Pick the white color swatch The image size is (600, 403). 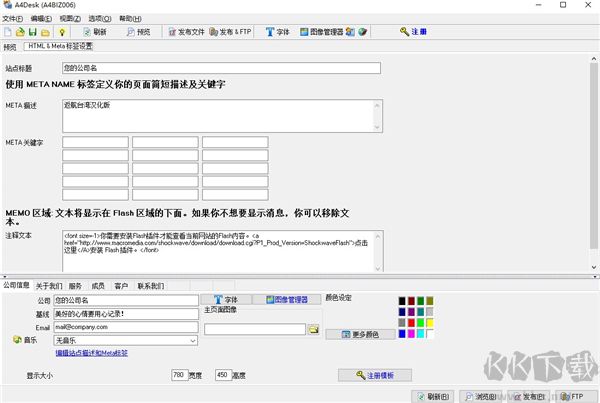[x=430, y=334]
